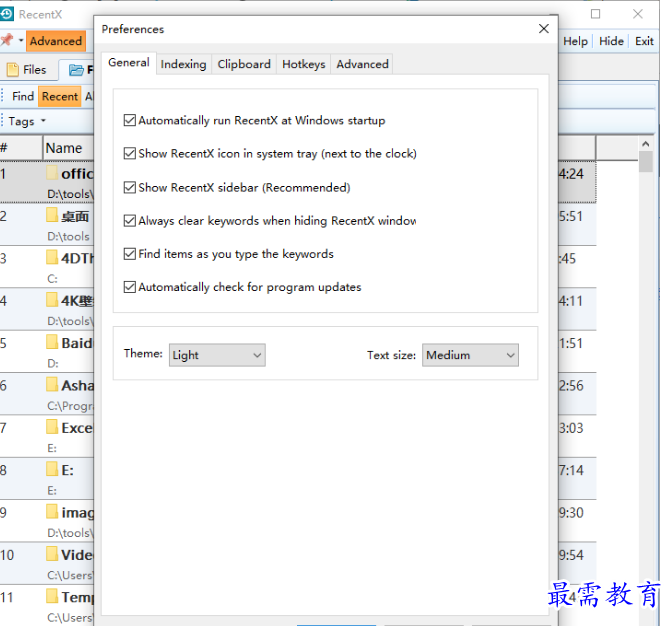Open the Theme dropdown showing Light

(x=217, y=355)
